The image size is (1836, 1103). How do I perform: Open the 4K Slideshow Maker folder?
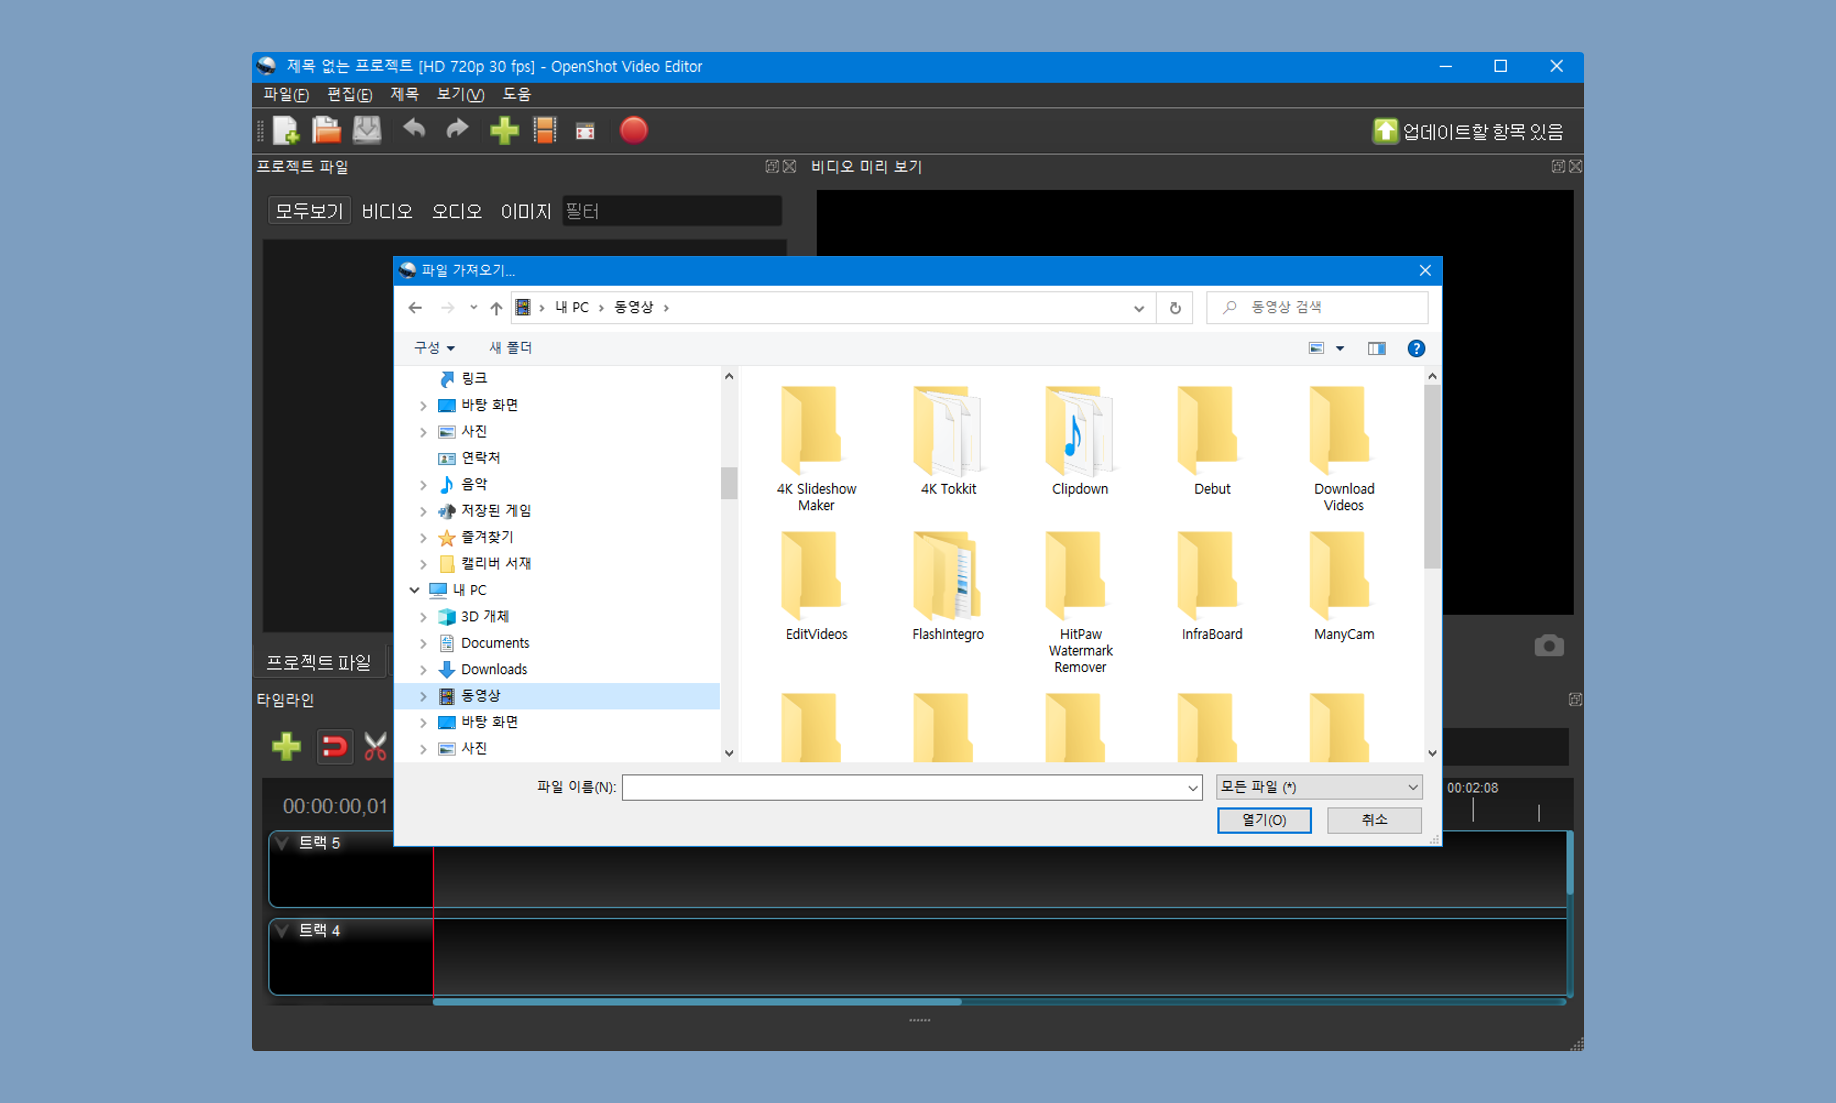coord(816,449)
